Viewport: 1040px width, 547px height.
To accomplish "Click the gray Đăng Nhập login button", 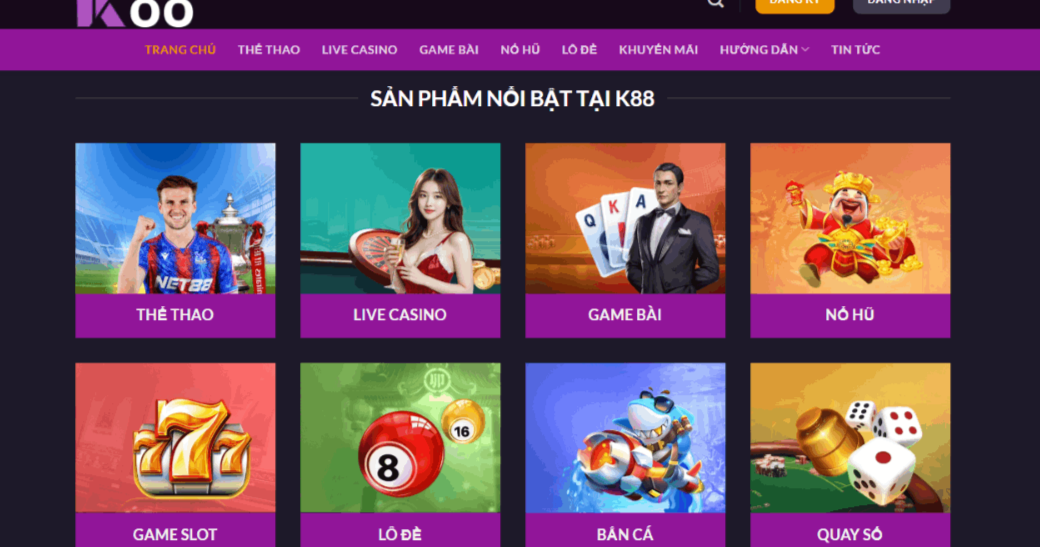I will [901, 5].
